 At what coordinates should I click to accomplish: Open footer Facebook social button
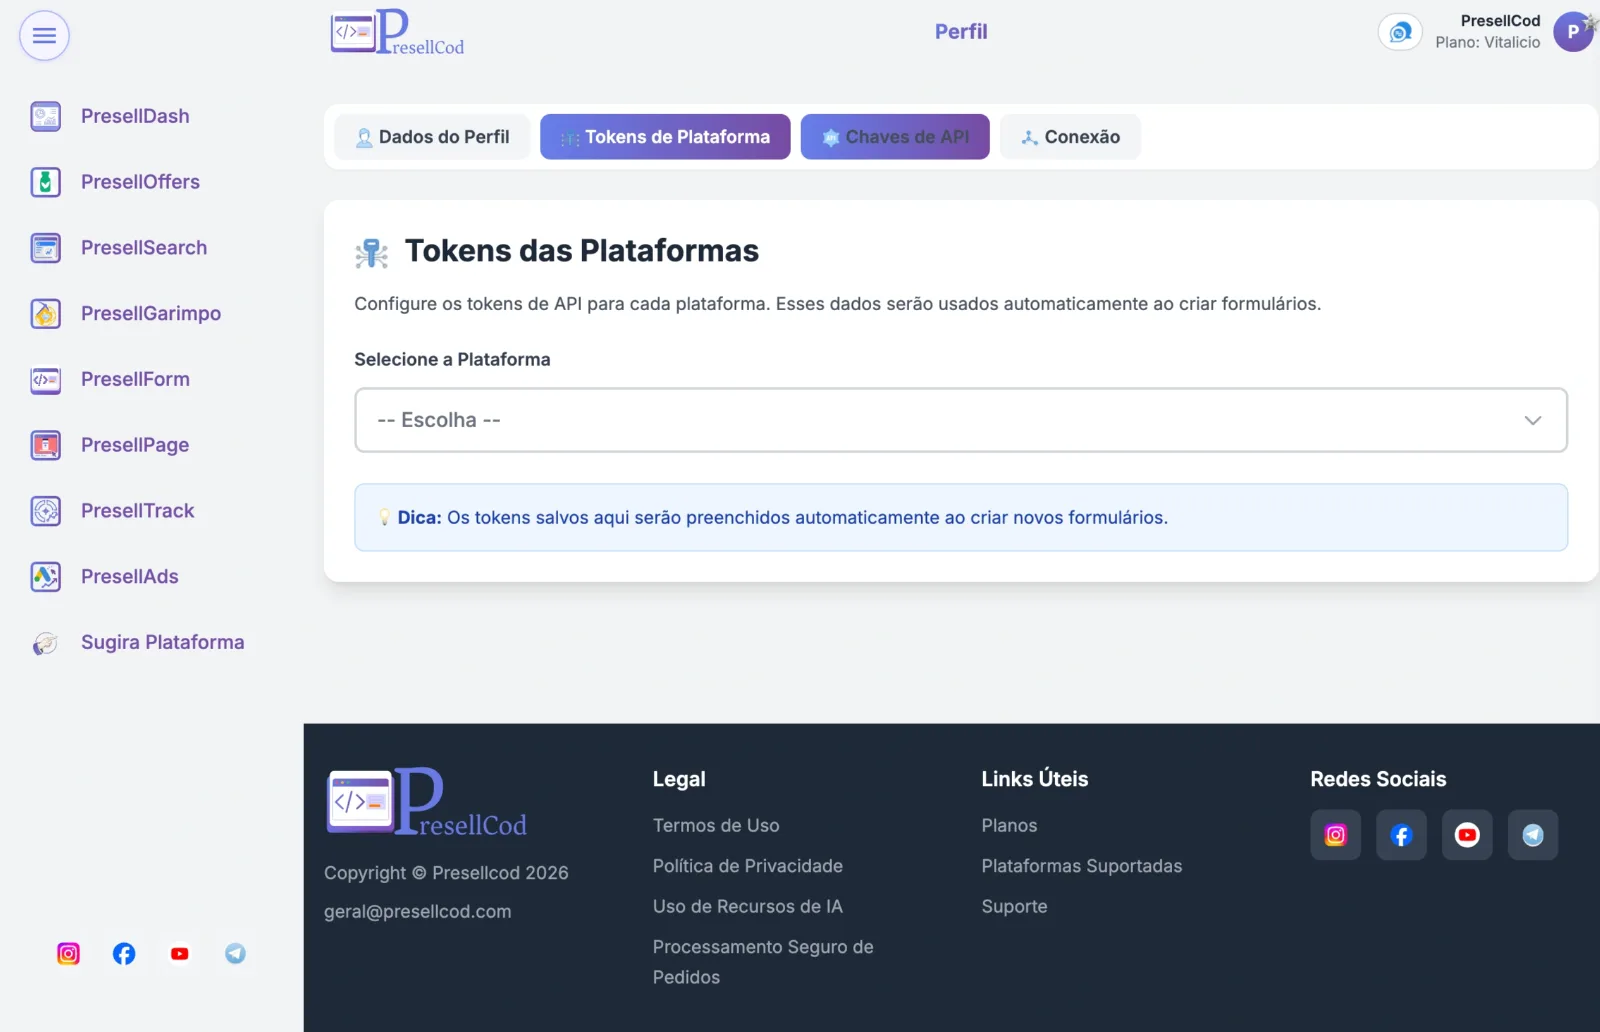[x=1401, y=835]
